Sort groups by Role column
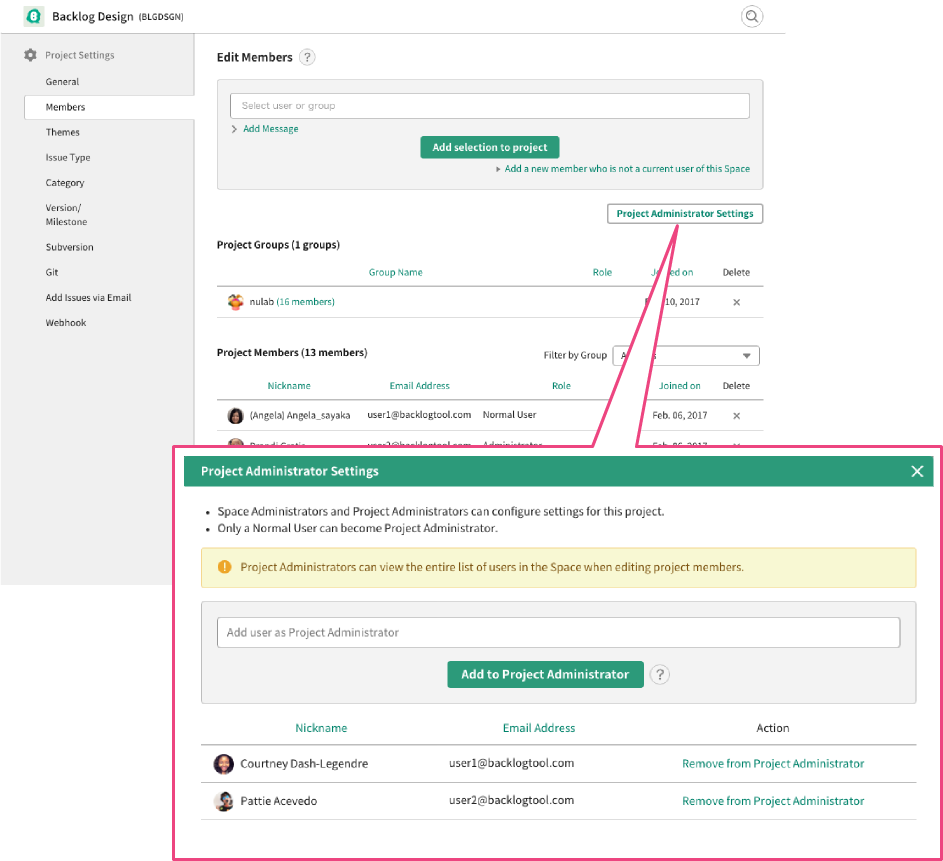Viewport: 943px width, 861px height. 602,272
